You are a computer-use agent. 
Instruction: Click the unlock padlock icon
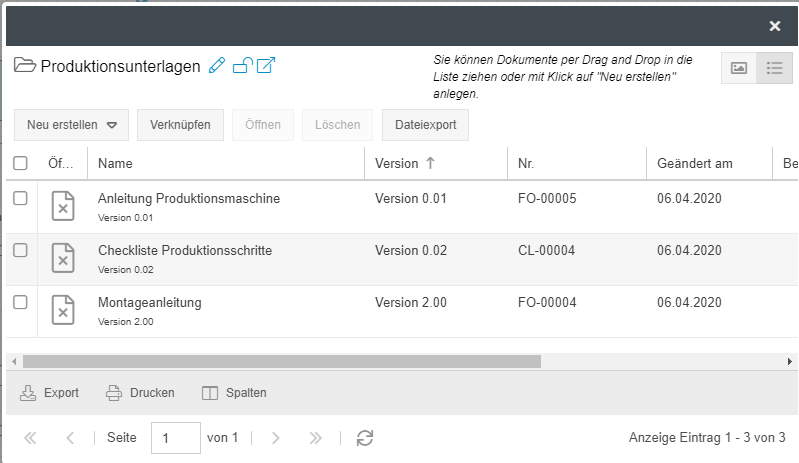point(242,66)
